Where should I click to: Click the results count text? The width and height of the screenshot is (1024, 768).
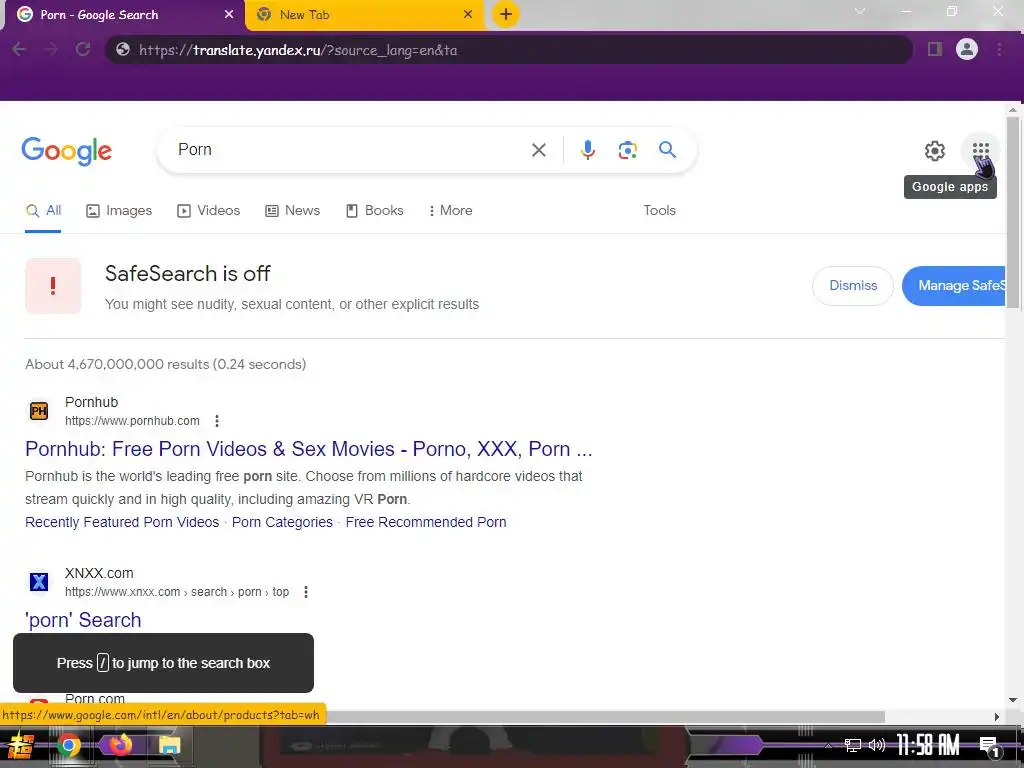click(x=165, y=364)
